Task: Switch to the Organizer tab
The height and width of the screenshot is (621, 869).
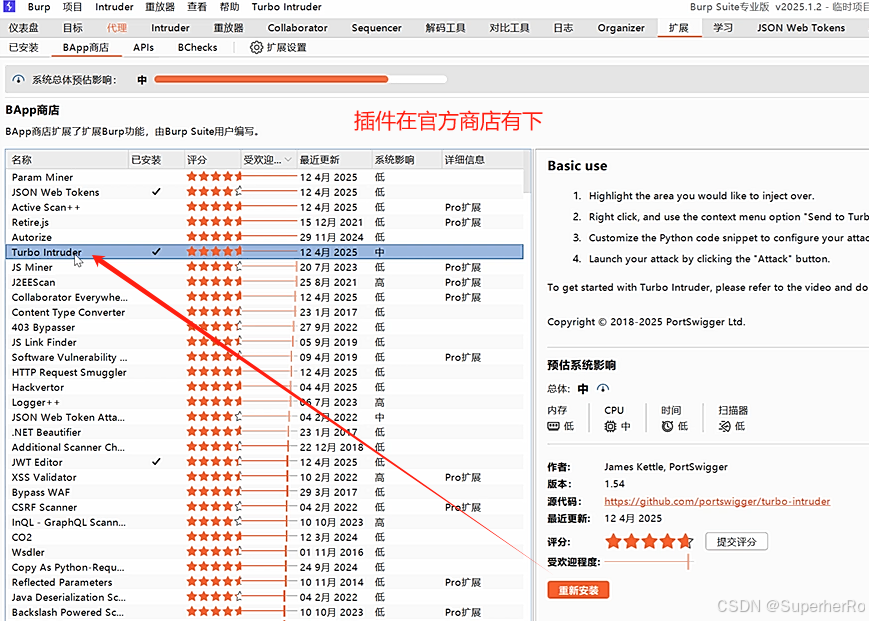Action: pos(621,28)
